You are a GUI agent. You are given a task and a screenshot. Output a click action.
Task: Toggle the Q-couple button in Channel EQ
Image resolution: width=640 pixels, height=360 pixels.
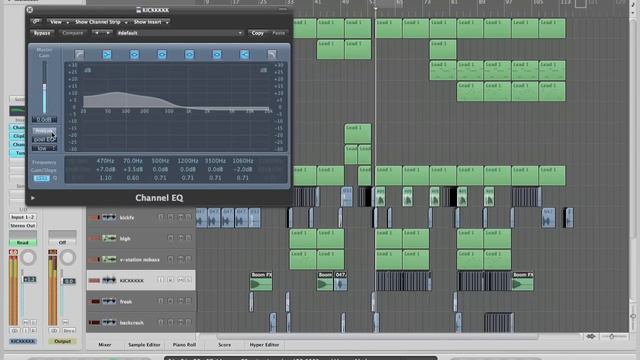click(x=41, y=178)
